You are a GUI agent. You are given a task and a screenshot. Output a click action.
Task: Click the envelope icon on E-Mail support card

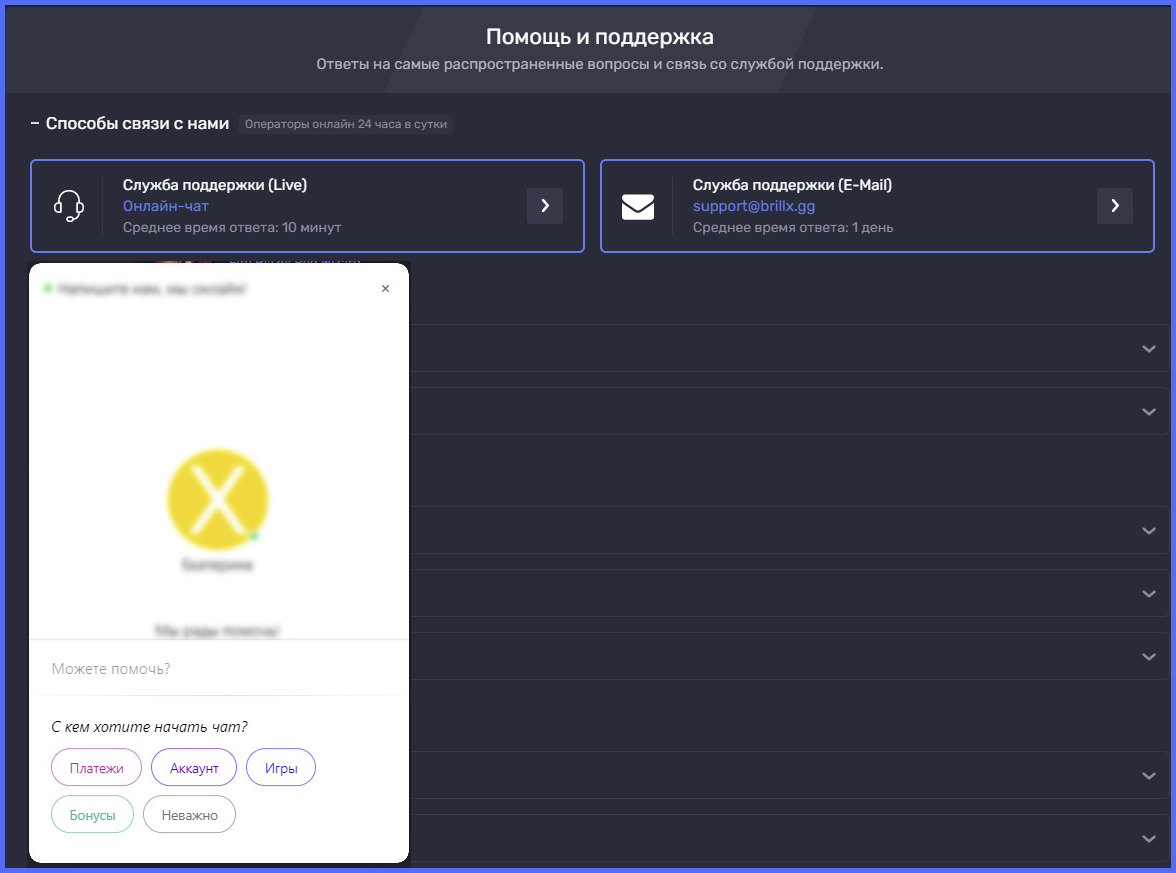pyautogui.click(x=637, y=206)
